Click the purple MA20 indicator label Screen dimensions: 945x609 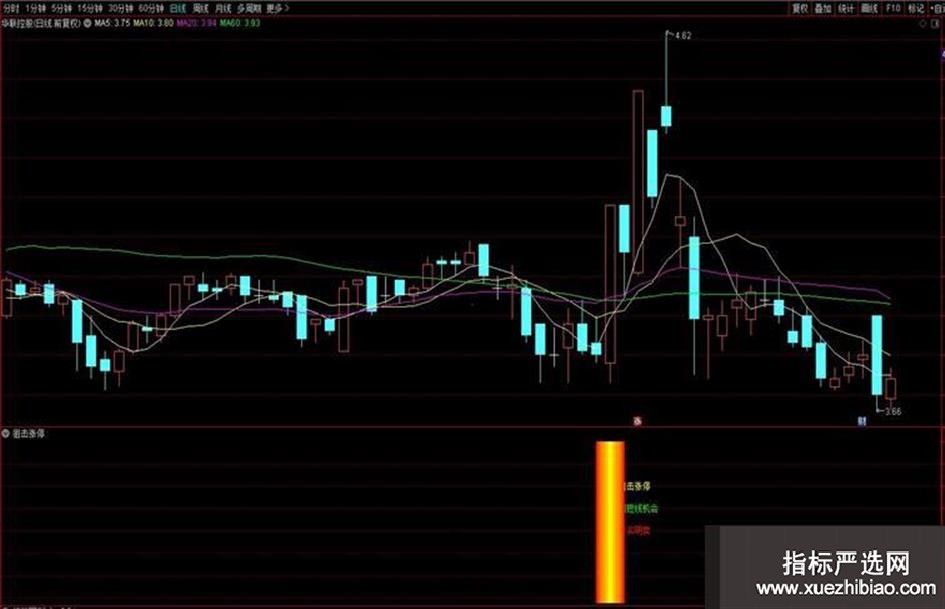tap(196, 24)
